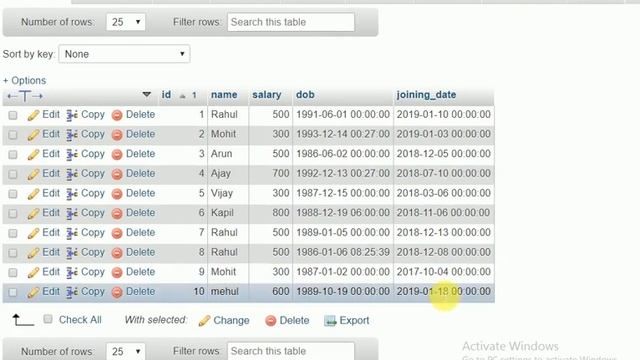Image resolution: width=640 pixels, height=360 pixels.
Task: Click joining date '2018-03-06 00:00:00'
Action: click(444, 193)
